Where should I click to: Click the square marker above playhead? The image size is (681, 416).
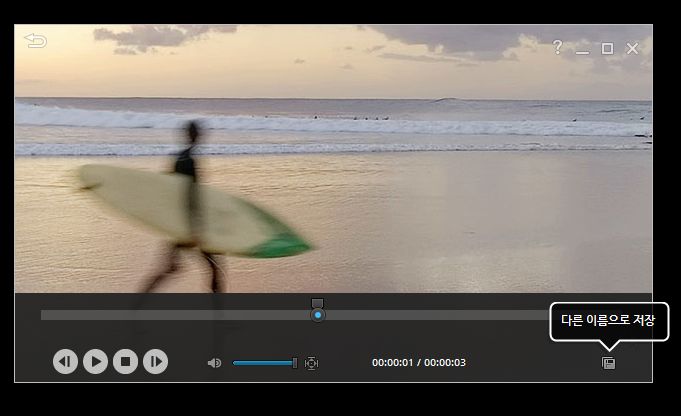[x=317, y=303]
